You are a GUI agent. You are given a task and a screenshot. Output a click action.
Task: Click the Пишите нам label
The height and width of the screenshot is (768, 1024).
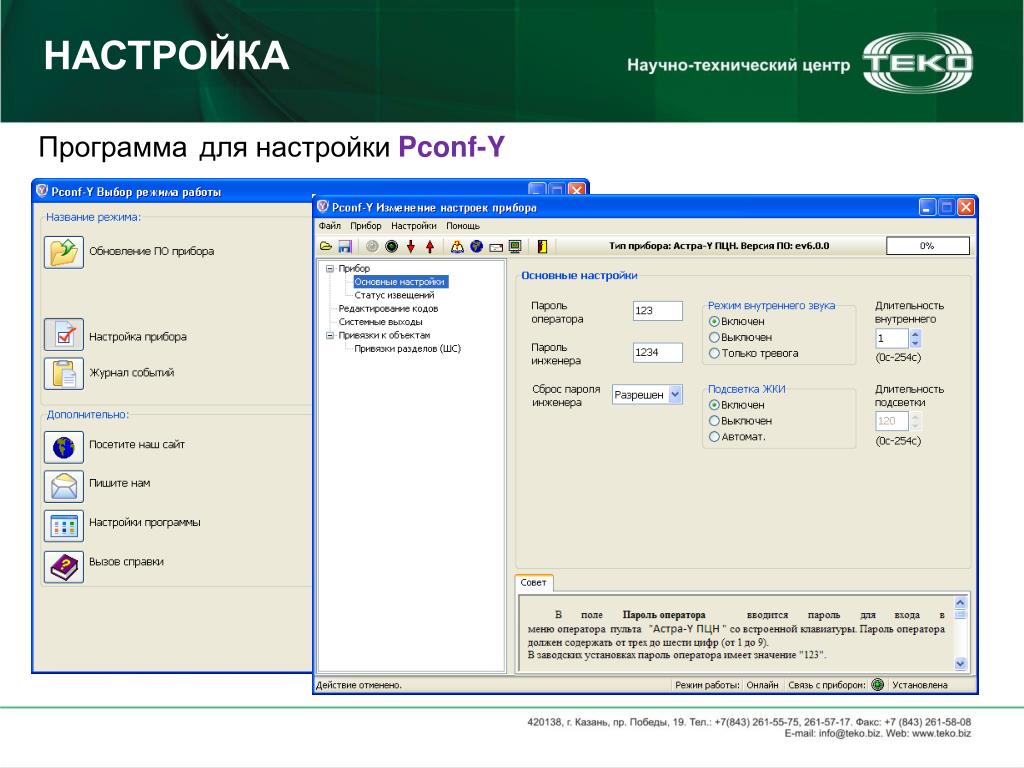click(120, 483)
